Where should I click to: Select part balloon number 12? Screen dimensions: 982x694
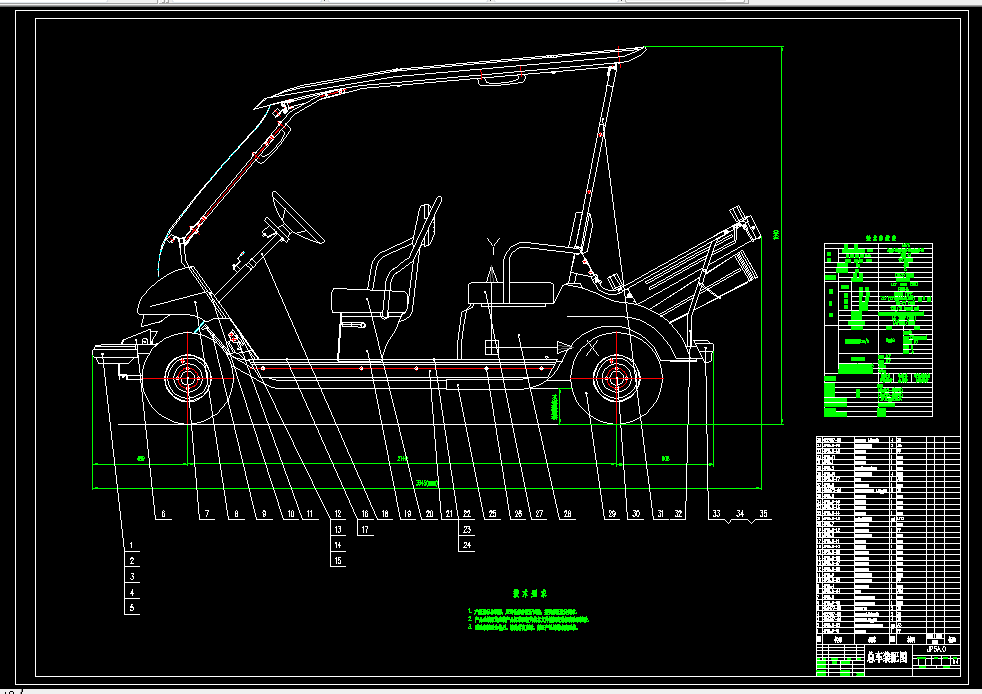(338, 514)
